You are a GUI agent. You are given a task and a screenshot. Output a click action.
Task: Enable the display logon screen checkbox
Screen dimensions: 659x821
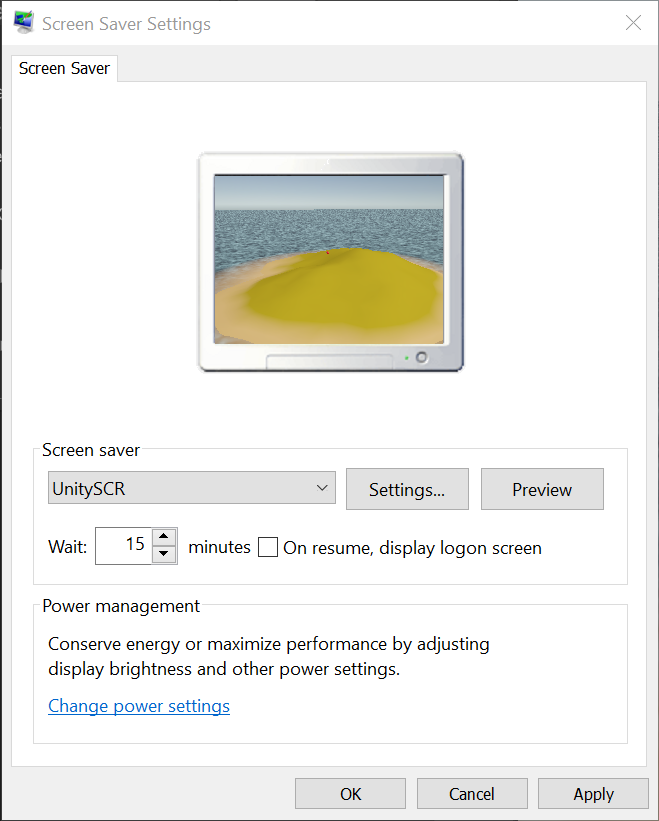[268, 547]
